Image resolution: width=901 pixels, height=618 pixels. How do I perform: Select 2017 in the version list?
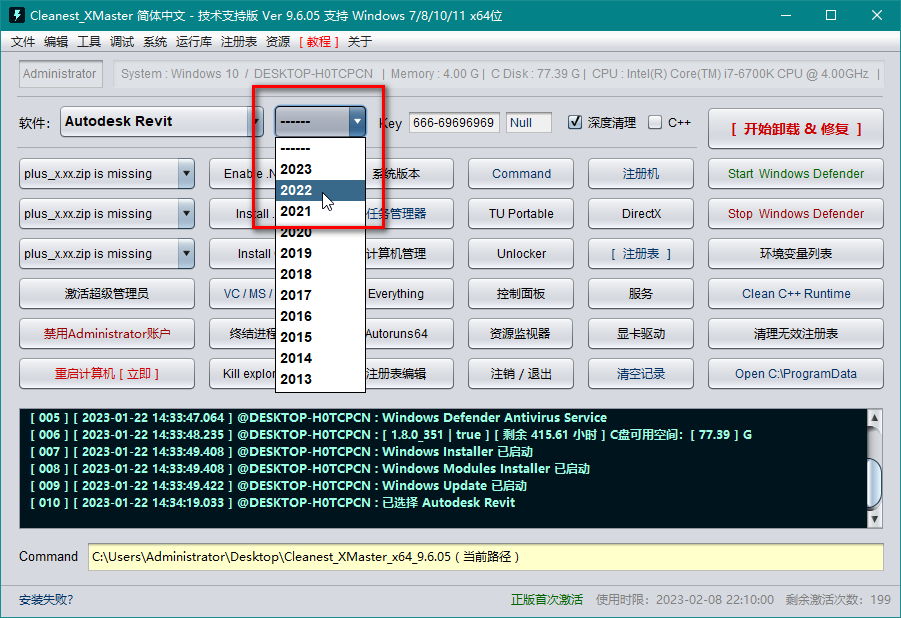click(x=321, y=295)
